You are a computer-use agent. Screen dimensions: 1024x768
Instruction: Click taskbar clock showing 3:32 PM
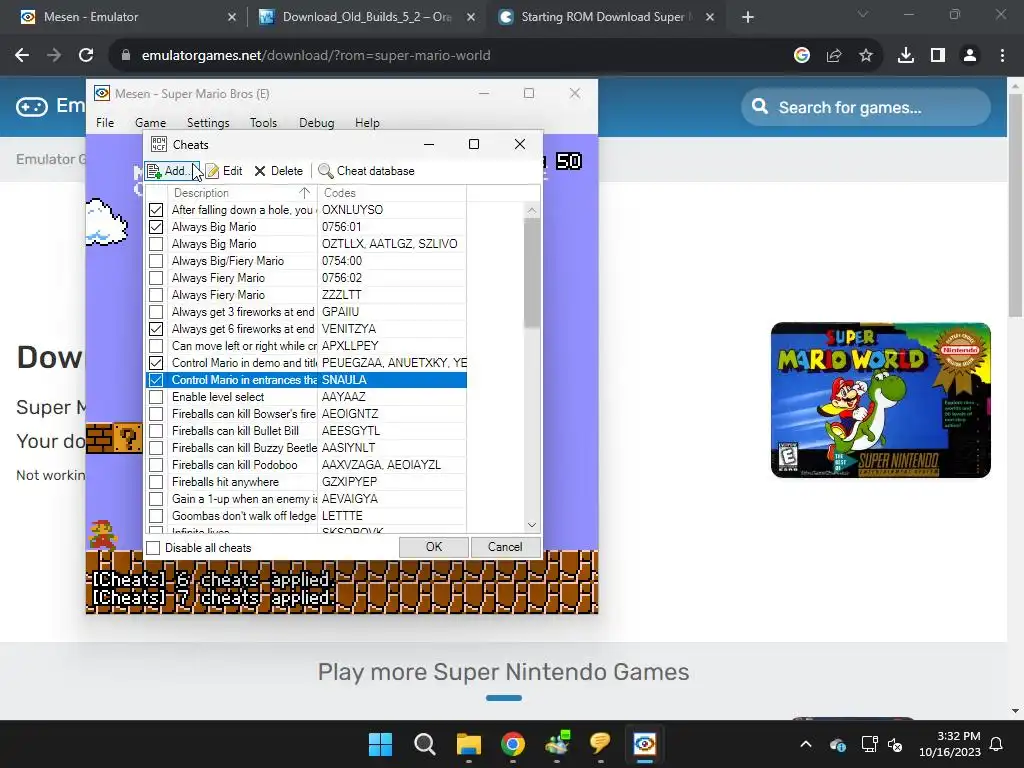pyautogui.click(x=950, y=744)
